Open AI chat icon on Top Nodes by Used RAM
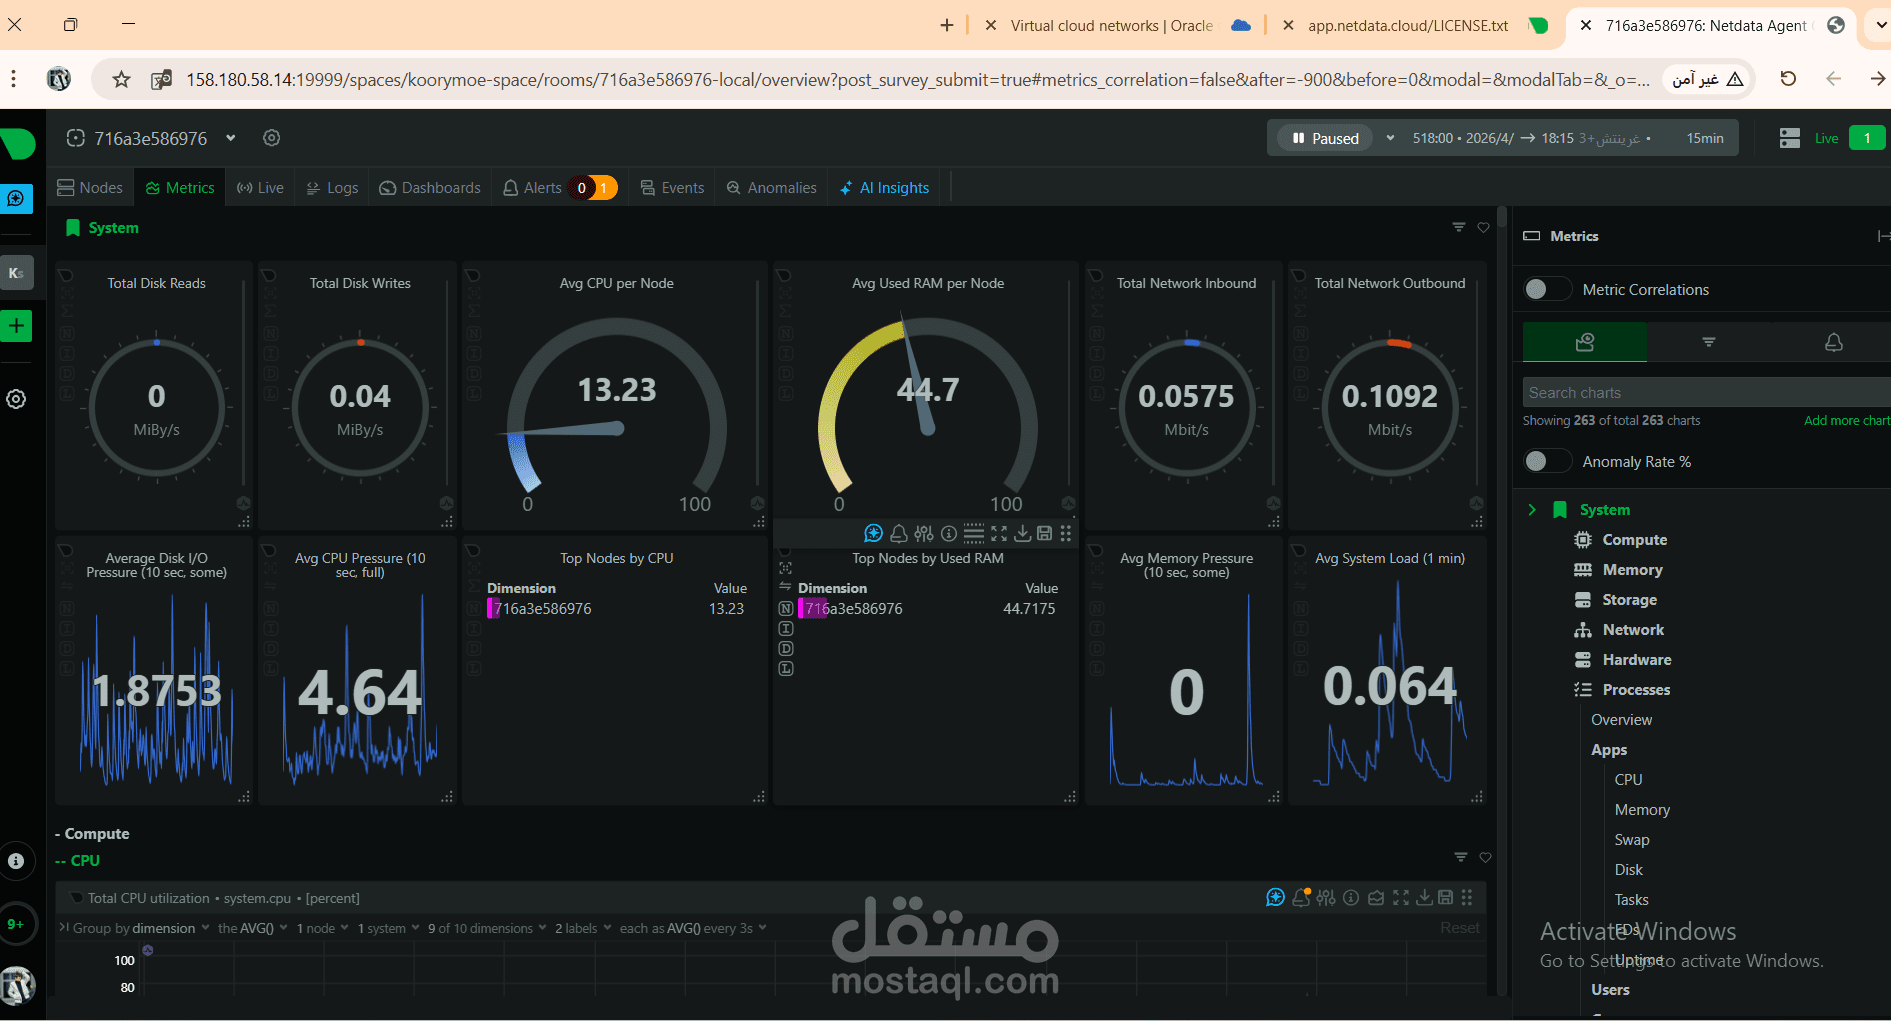 point(873,533)
